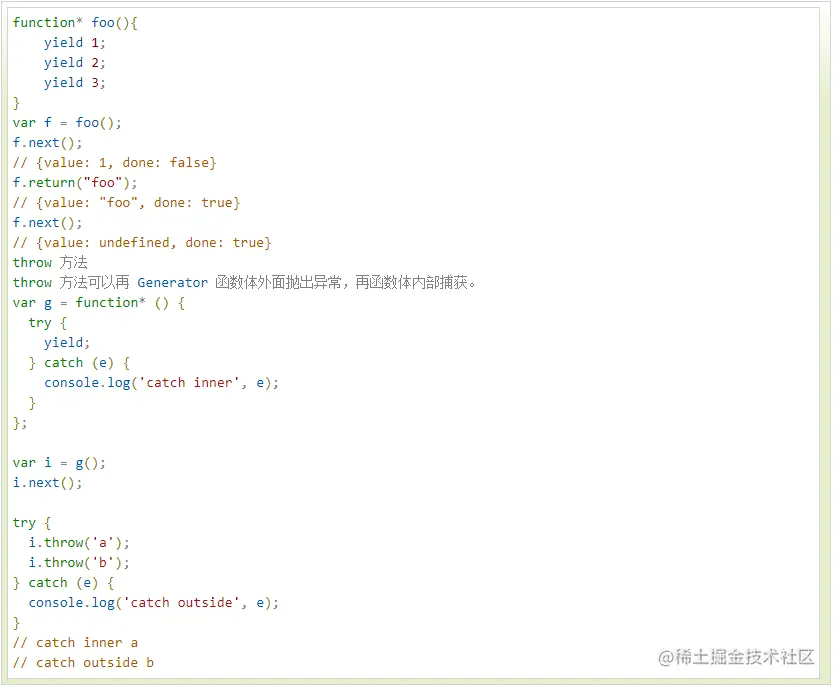This screenshot has height=687, width=835.
Task: Click the comment catch outside b
Action: [x=82, y=662]
